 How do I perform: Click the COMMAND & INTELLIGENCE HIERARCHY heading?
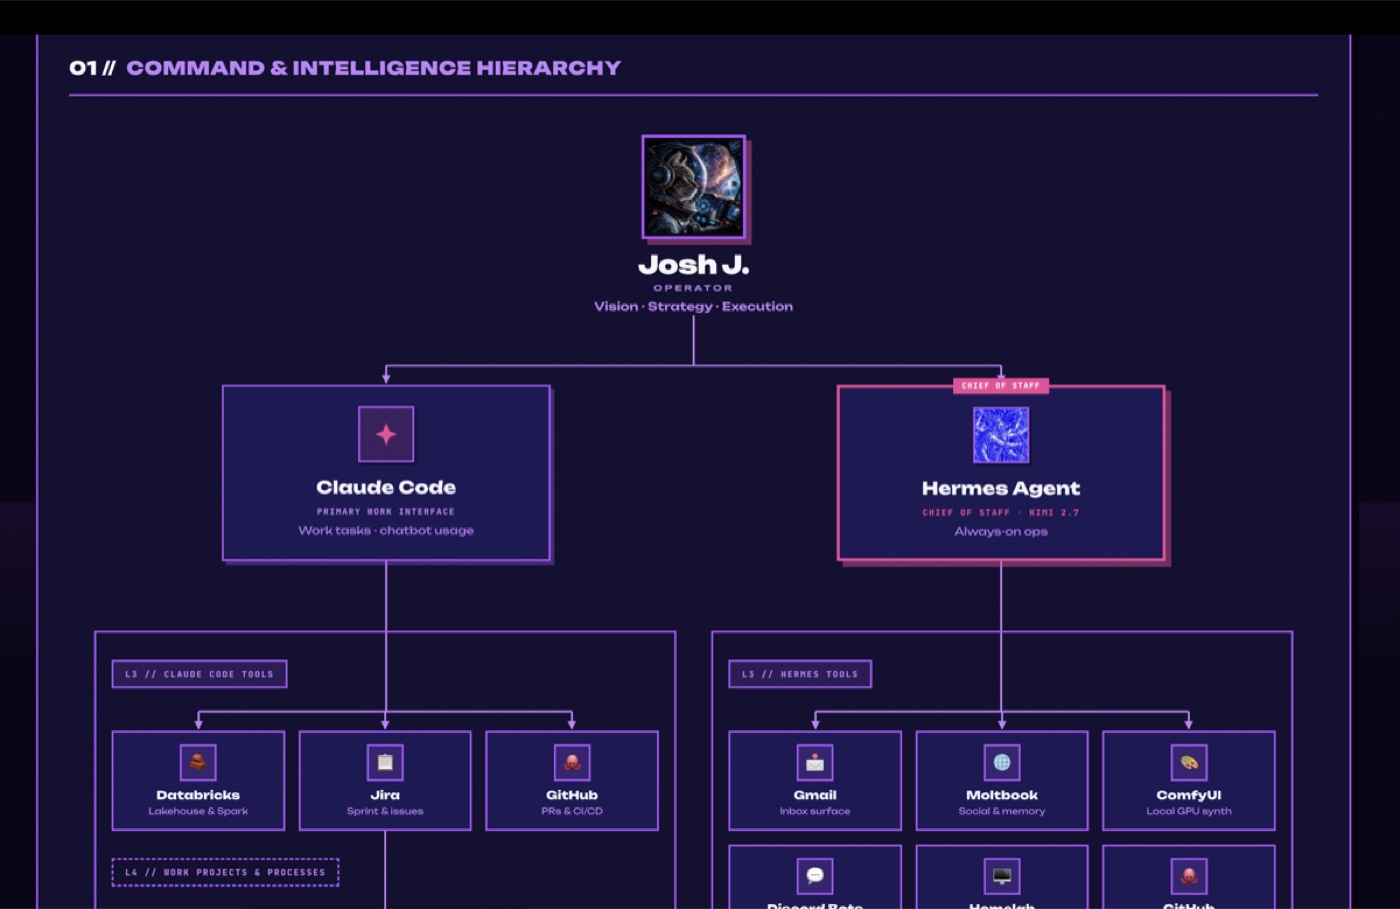click(x=373, y=68)
